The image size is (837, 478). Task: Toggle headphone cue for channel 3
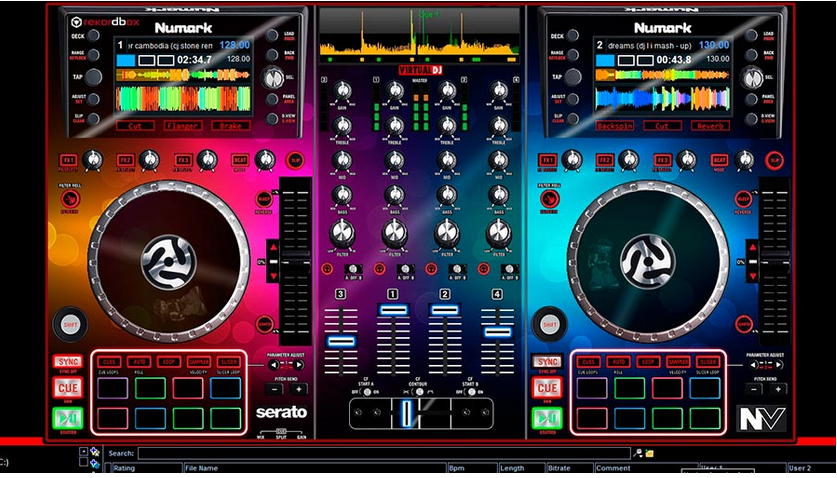pos(327,269)
